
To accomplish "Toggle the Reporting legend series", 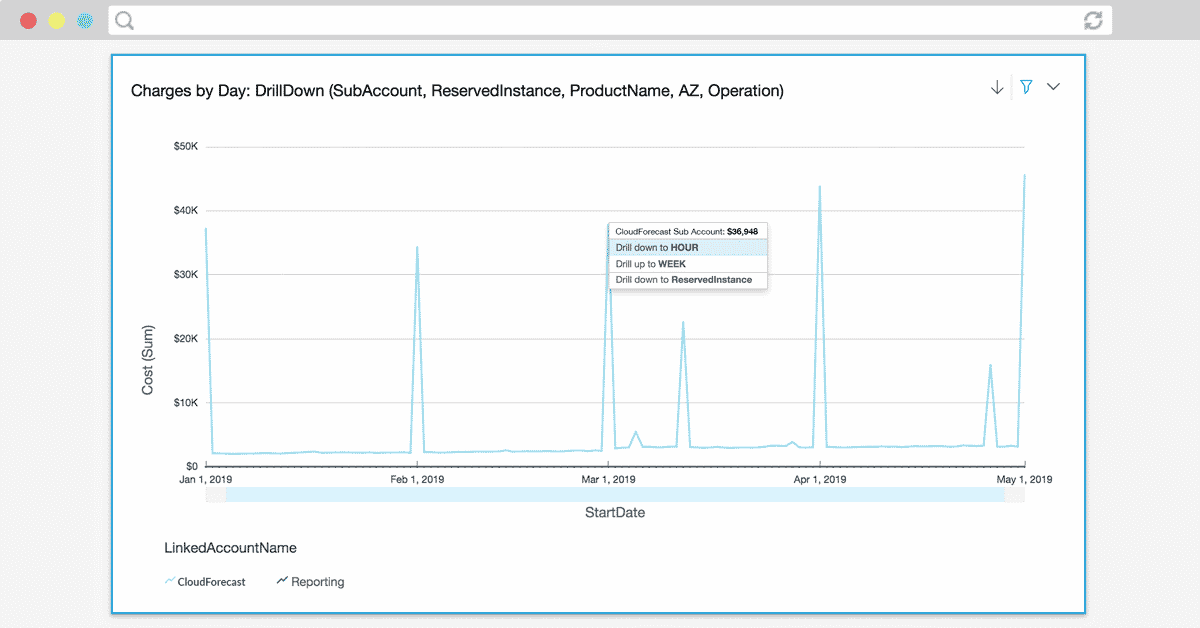I will 310,581.
